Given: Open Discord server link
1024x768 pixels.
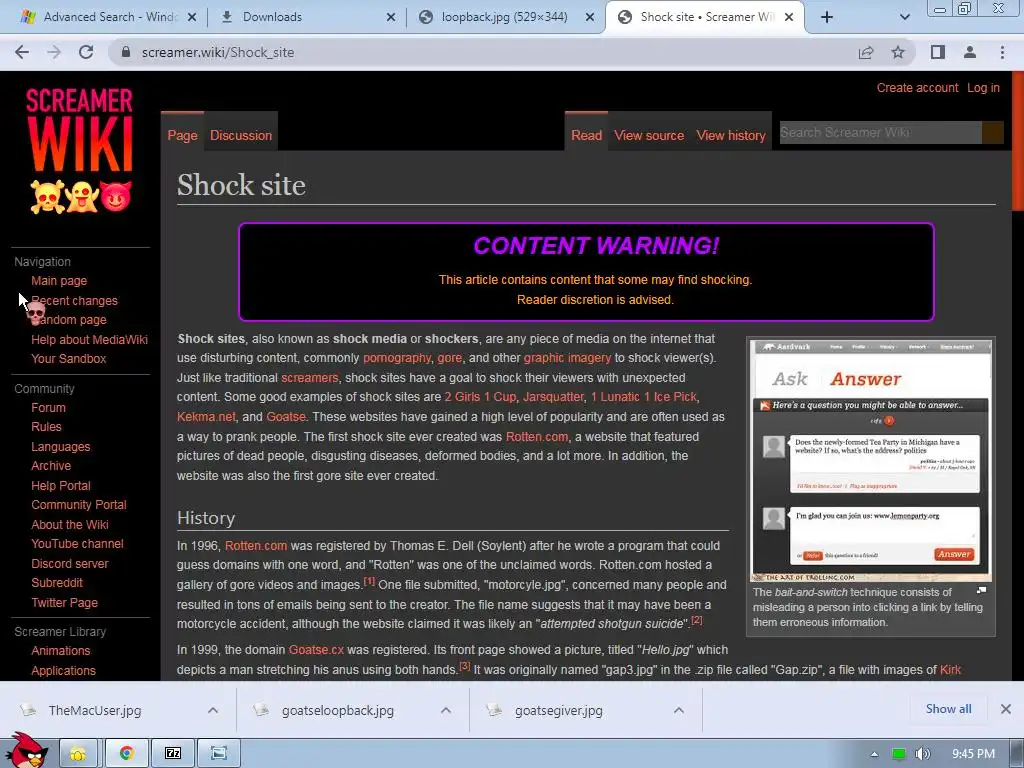Looking at the screenshot, I should (x=70, y=564).
